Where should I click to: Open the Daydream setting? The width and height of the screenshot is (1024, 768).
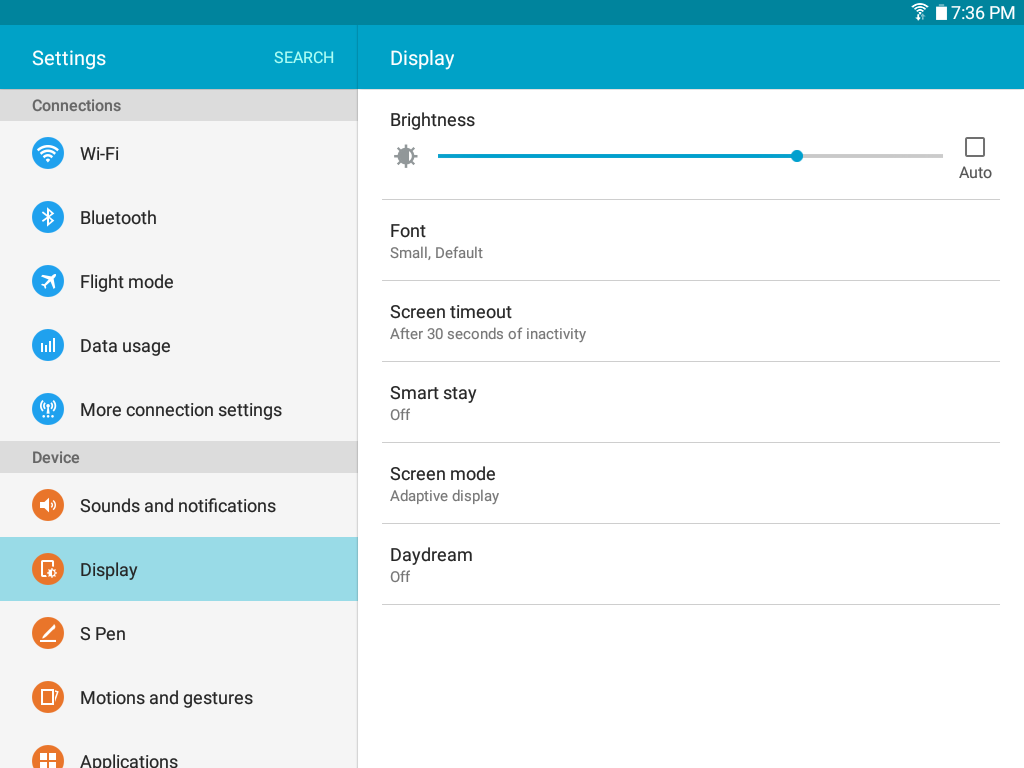pos(691,565)
